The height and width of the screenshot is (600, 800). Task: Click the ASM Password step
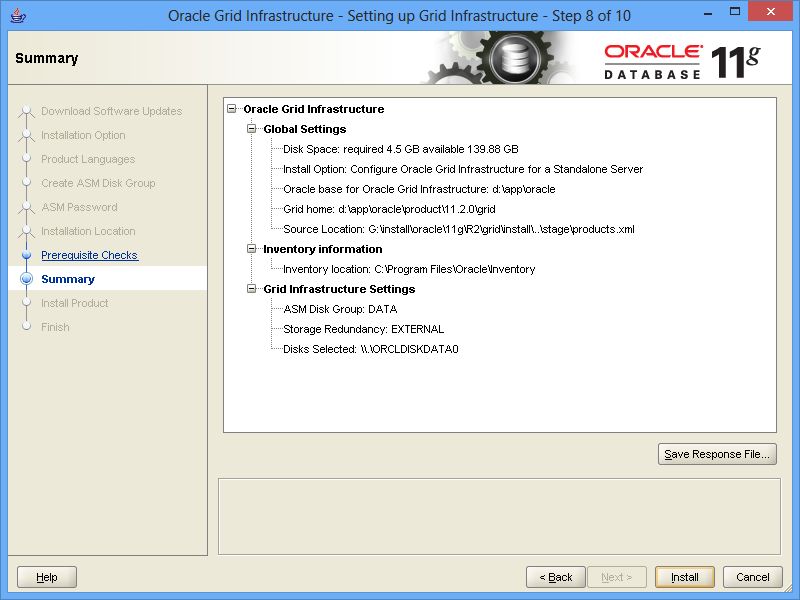coord(79,207)
